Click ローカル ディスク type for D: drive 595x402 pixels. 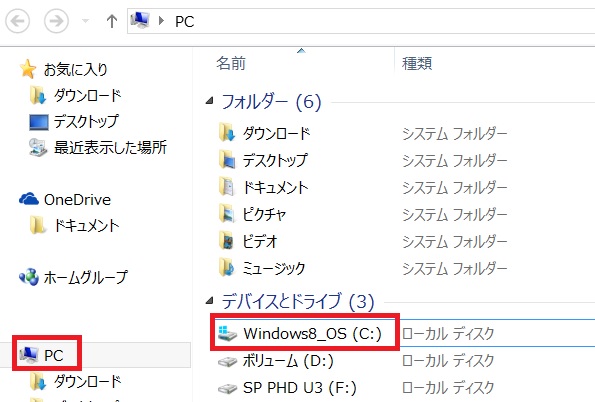coord(448,361)
